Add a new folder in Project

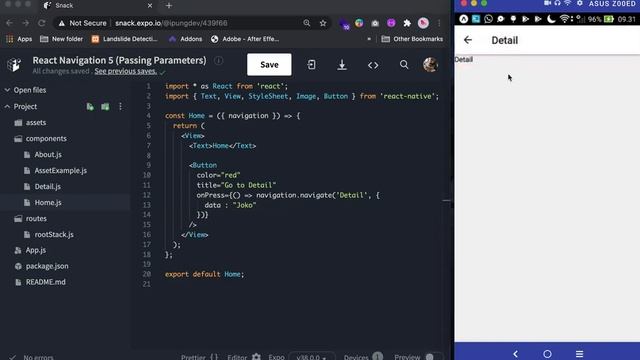pos(105,107)
